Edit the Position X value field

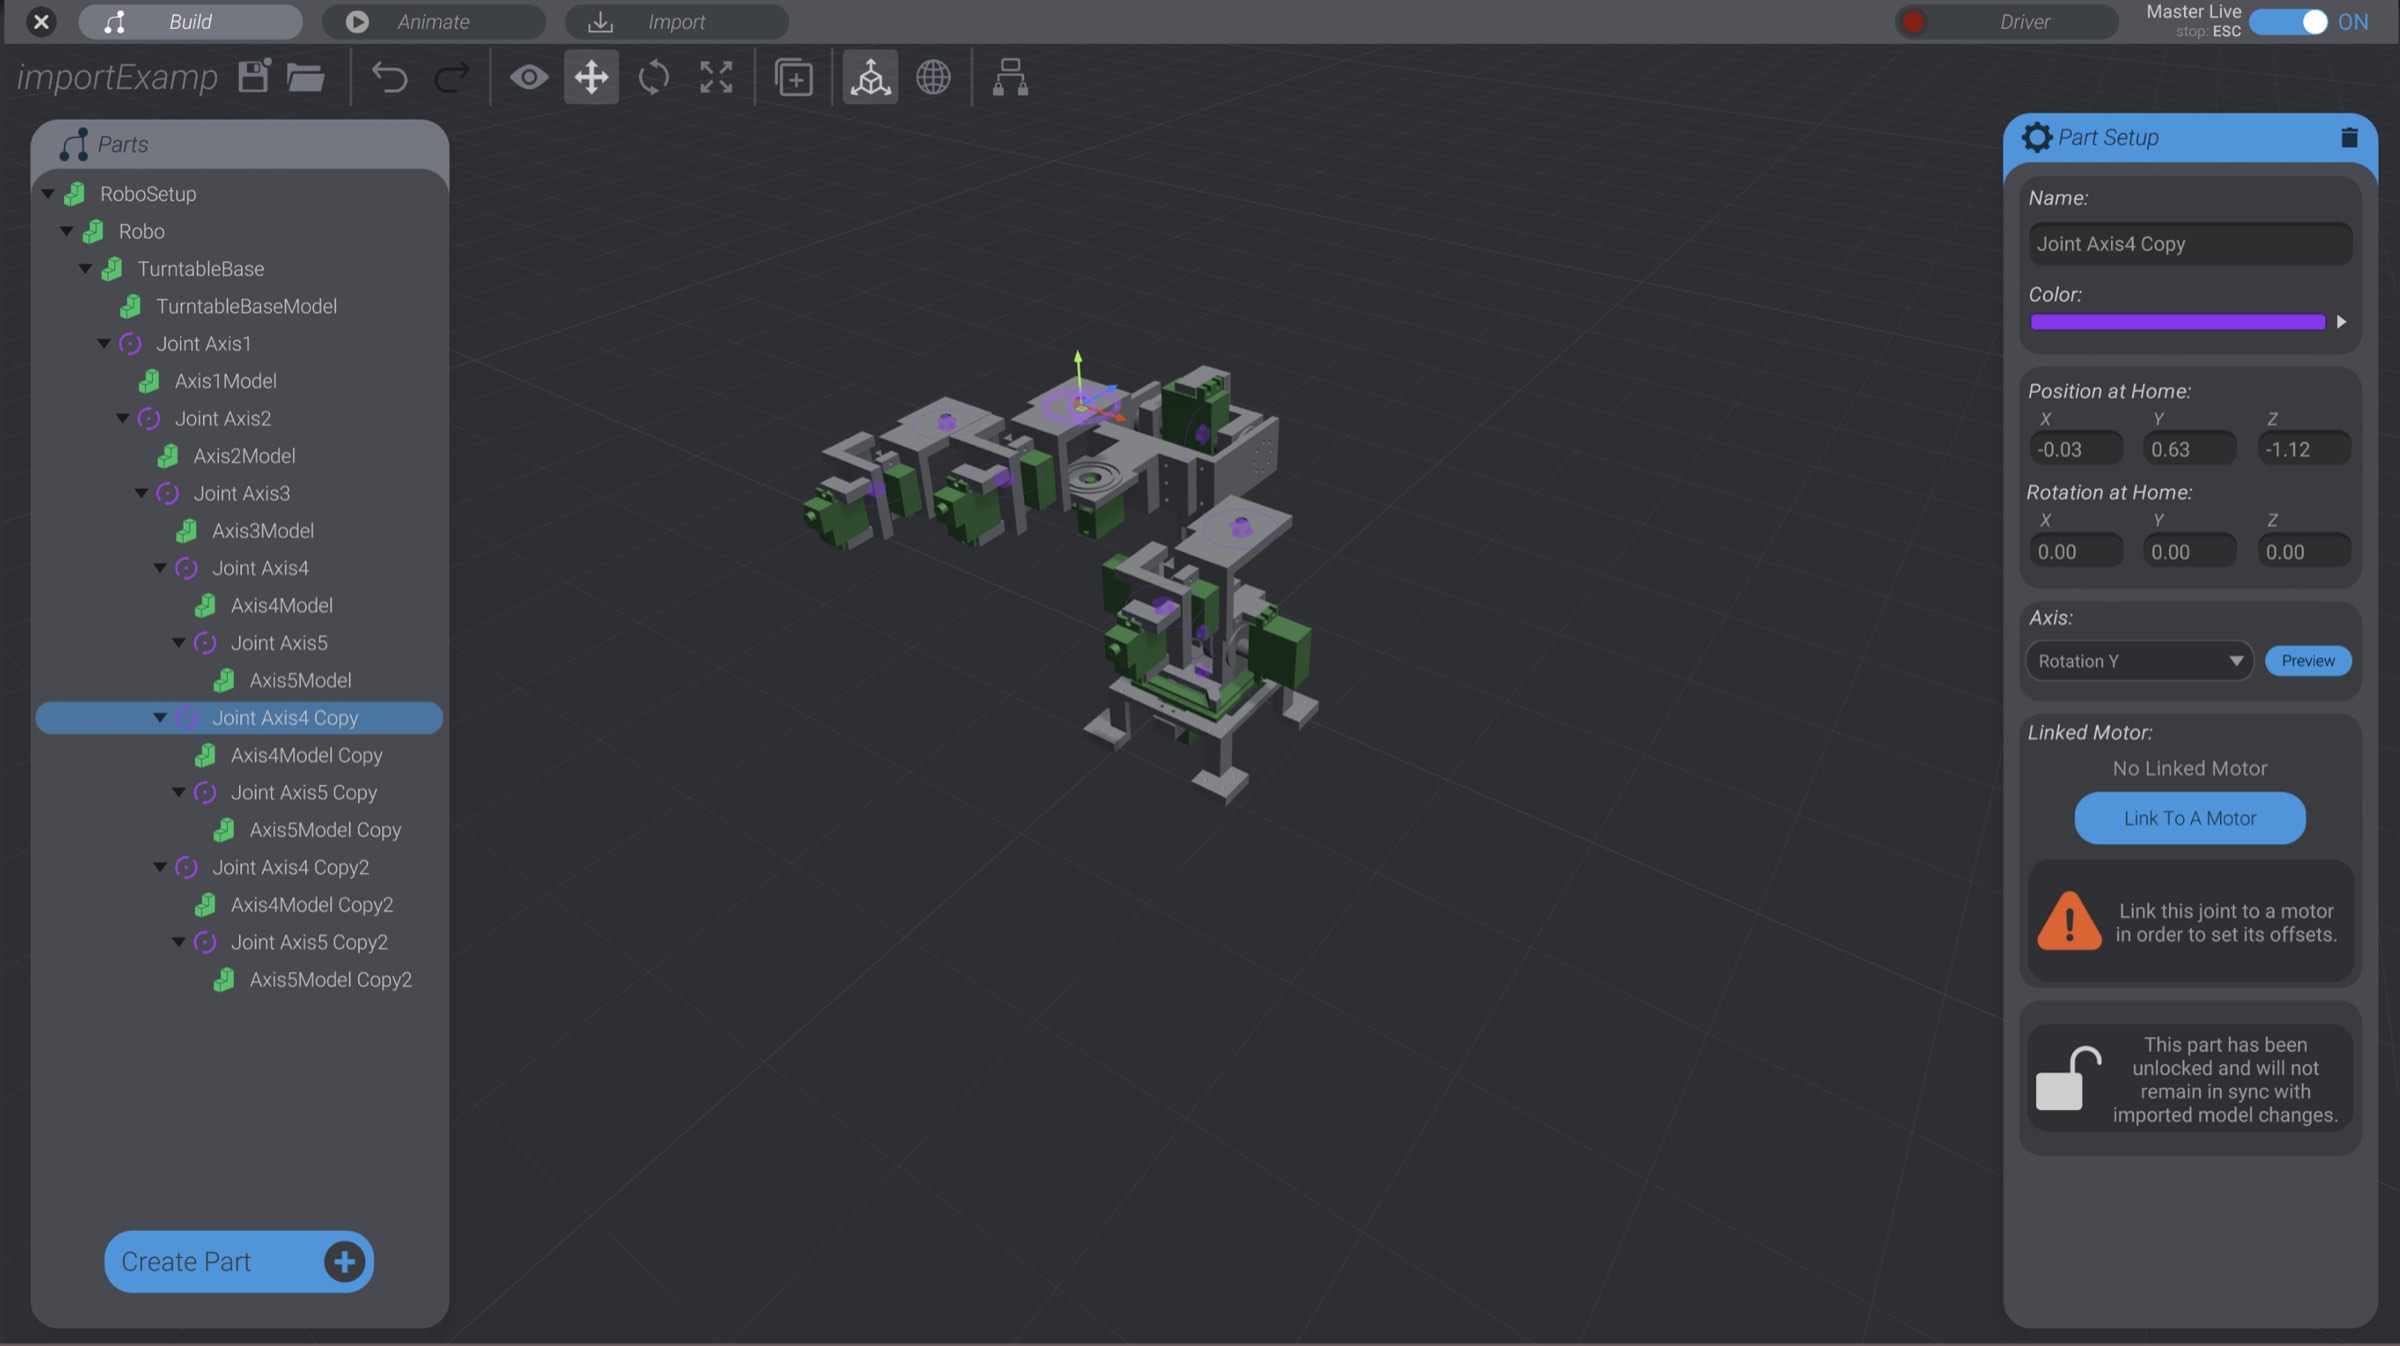click(x=2076, y=448)
